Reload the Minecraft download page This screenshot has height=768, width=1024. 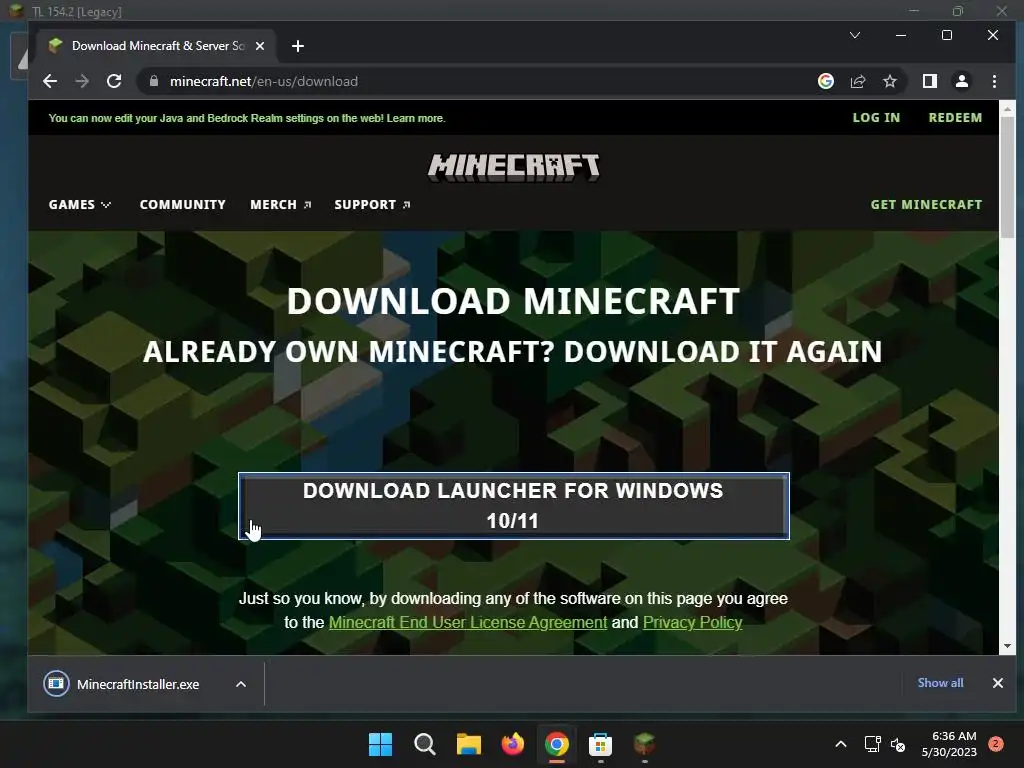click(114, 81)
